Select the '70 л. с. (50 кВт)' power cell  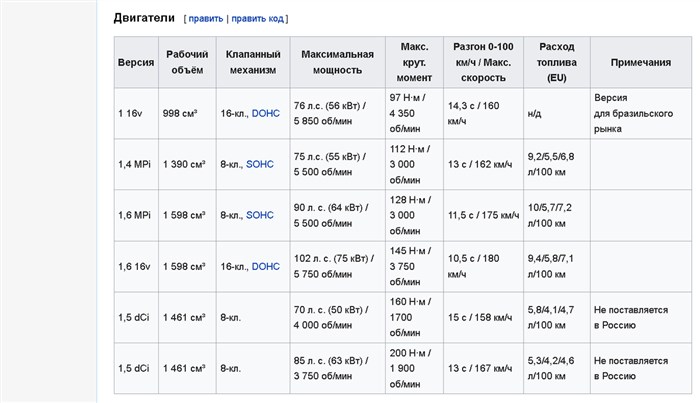tap(338, 317)
